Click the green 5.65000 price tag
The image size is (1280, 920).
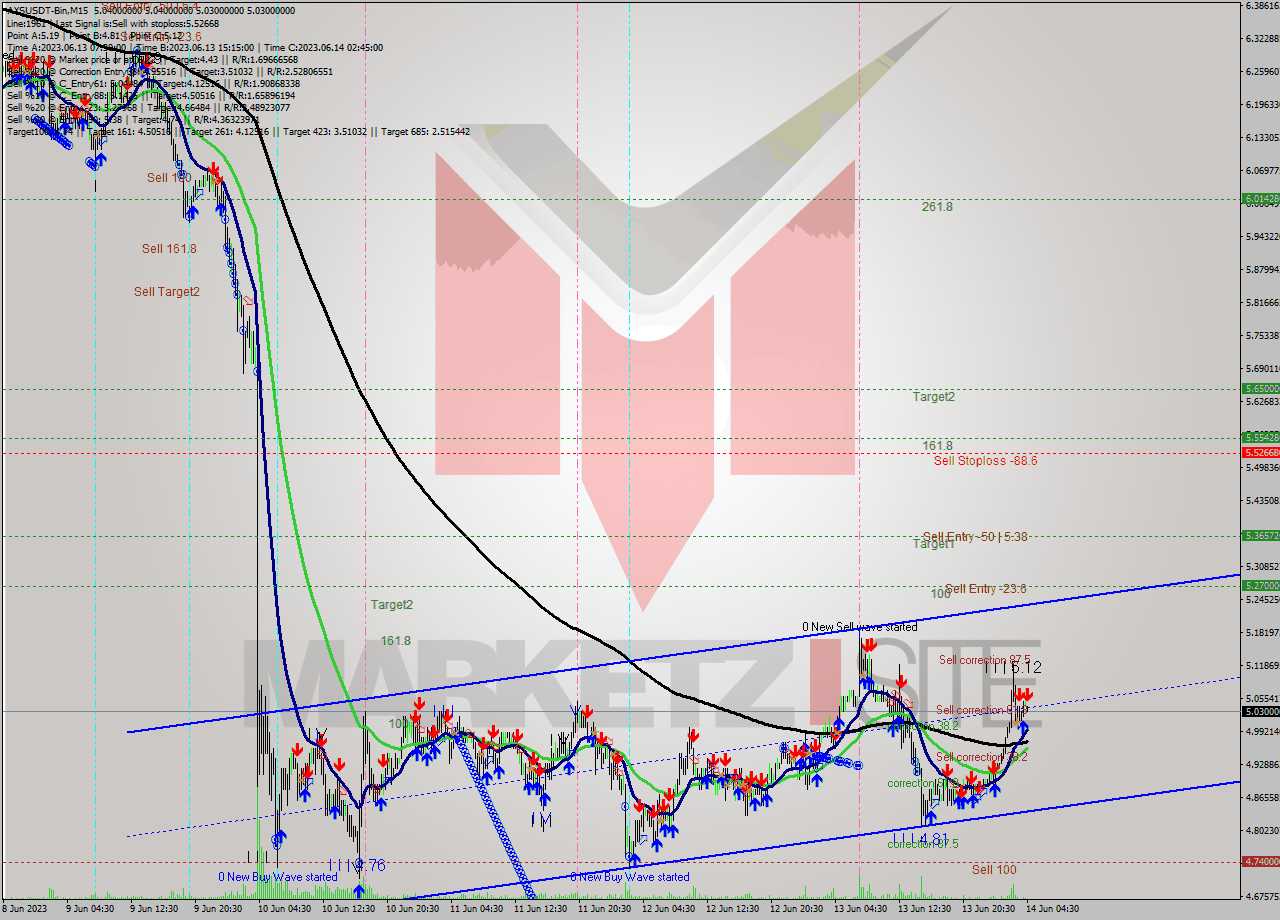[x=1260, y=388]
